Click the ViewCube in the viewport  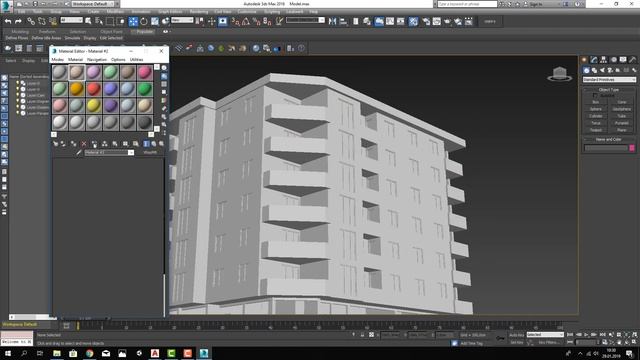pyautogui.click(x=560, y=74)
